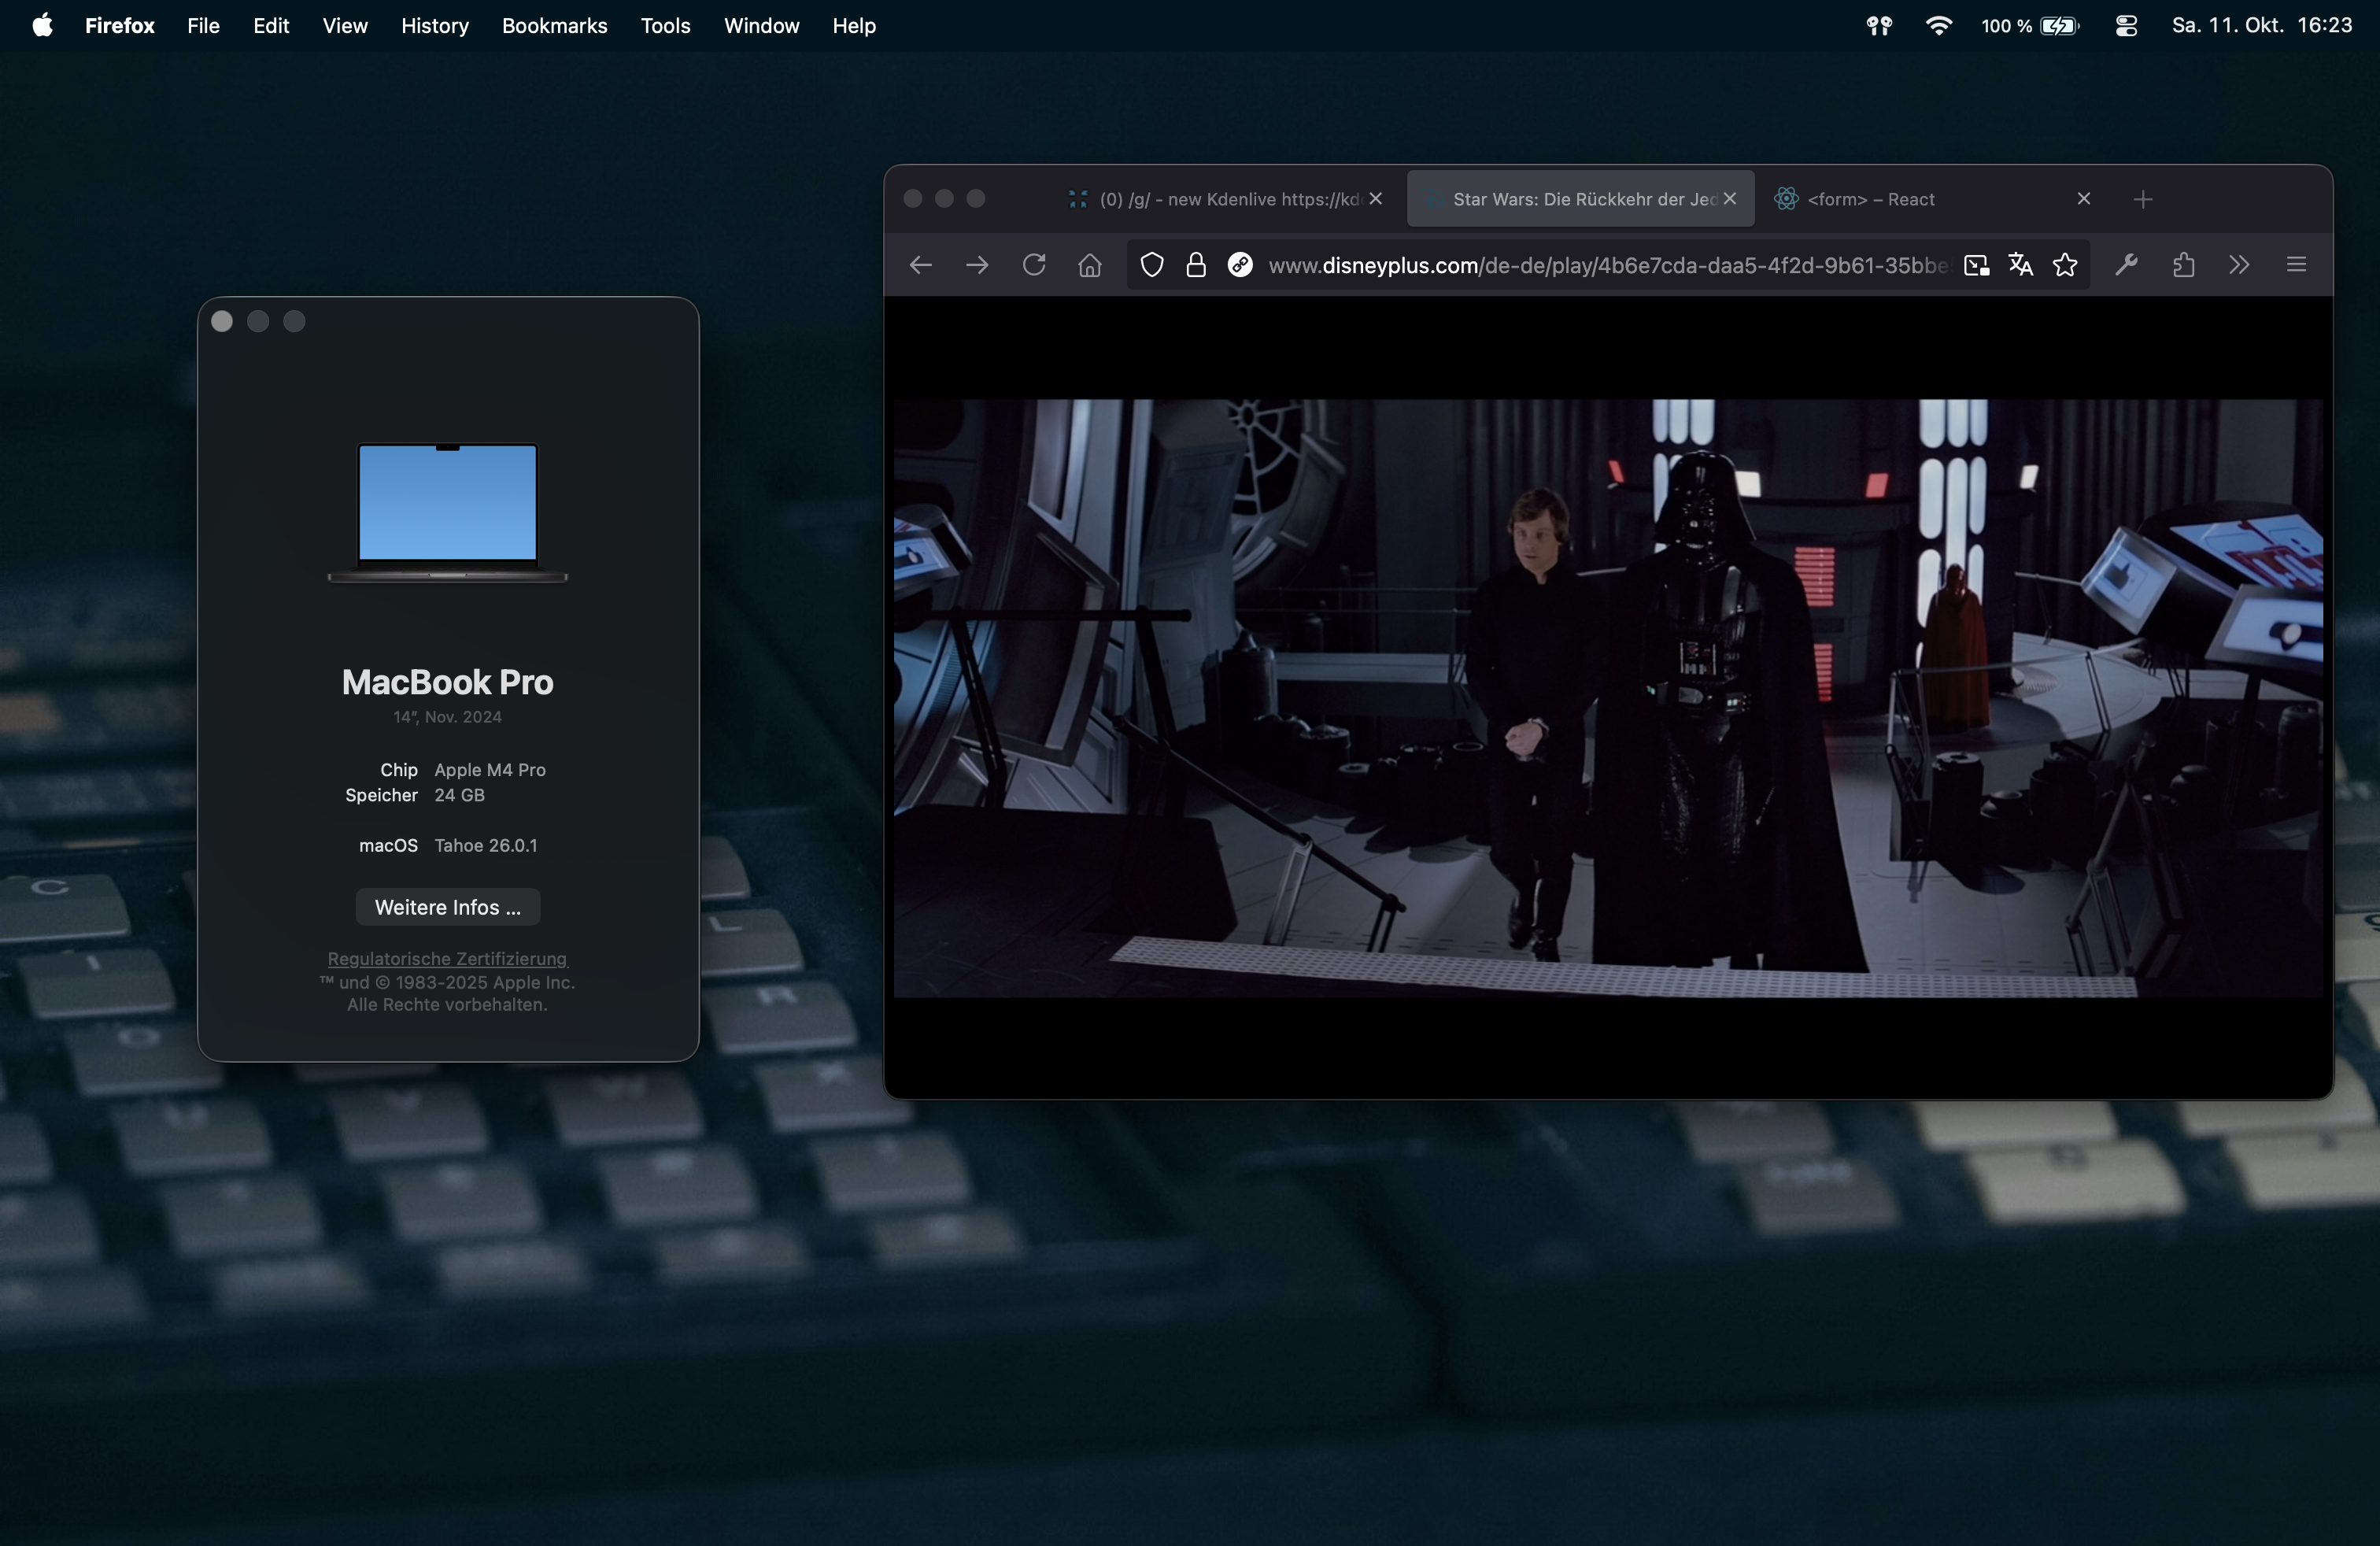Go back with the back arrow
The width and height of the screenshot is (2380, 1546).
coord(920,265)
